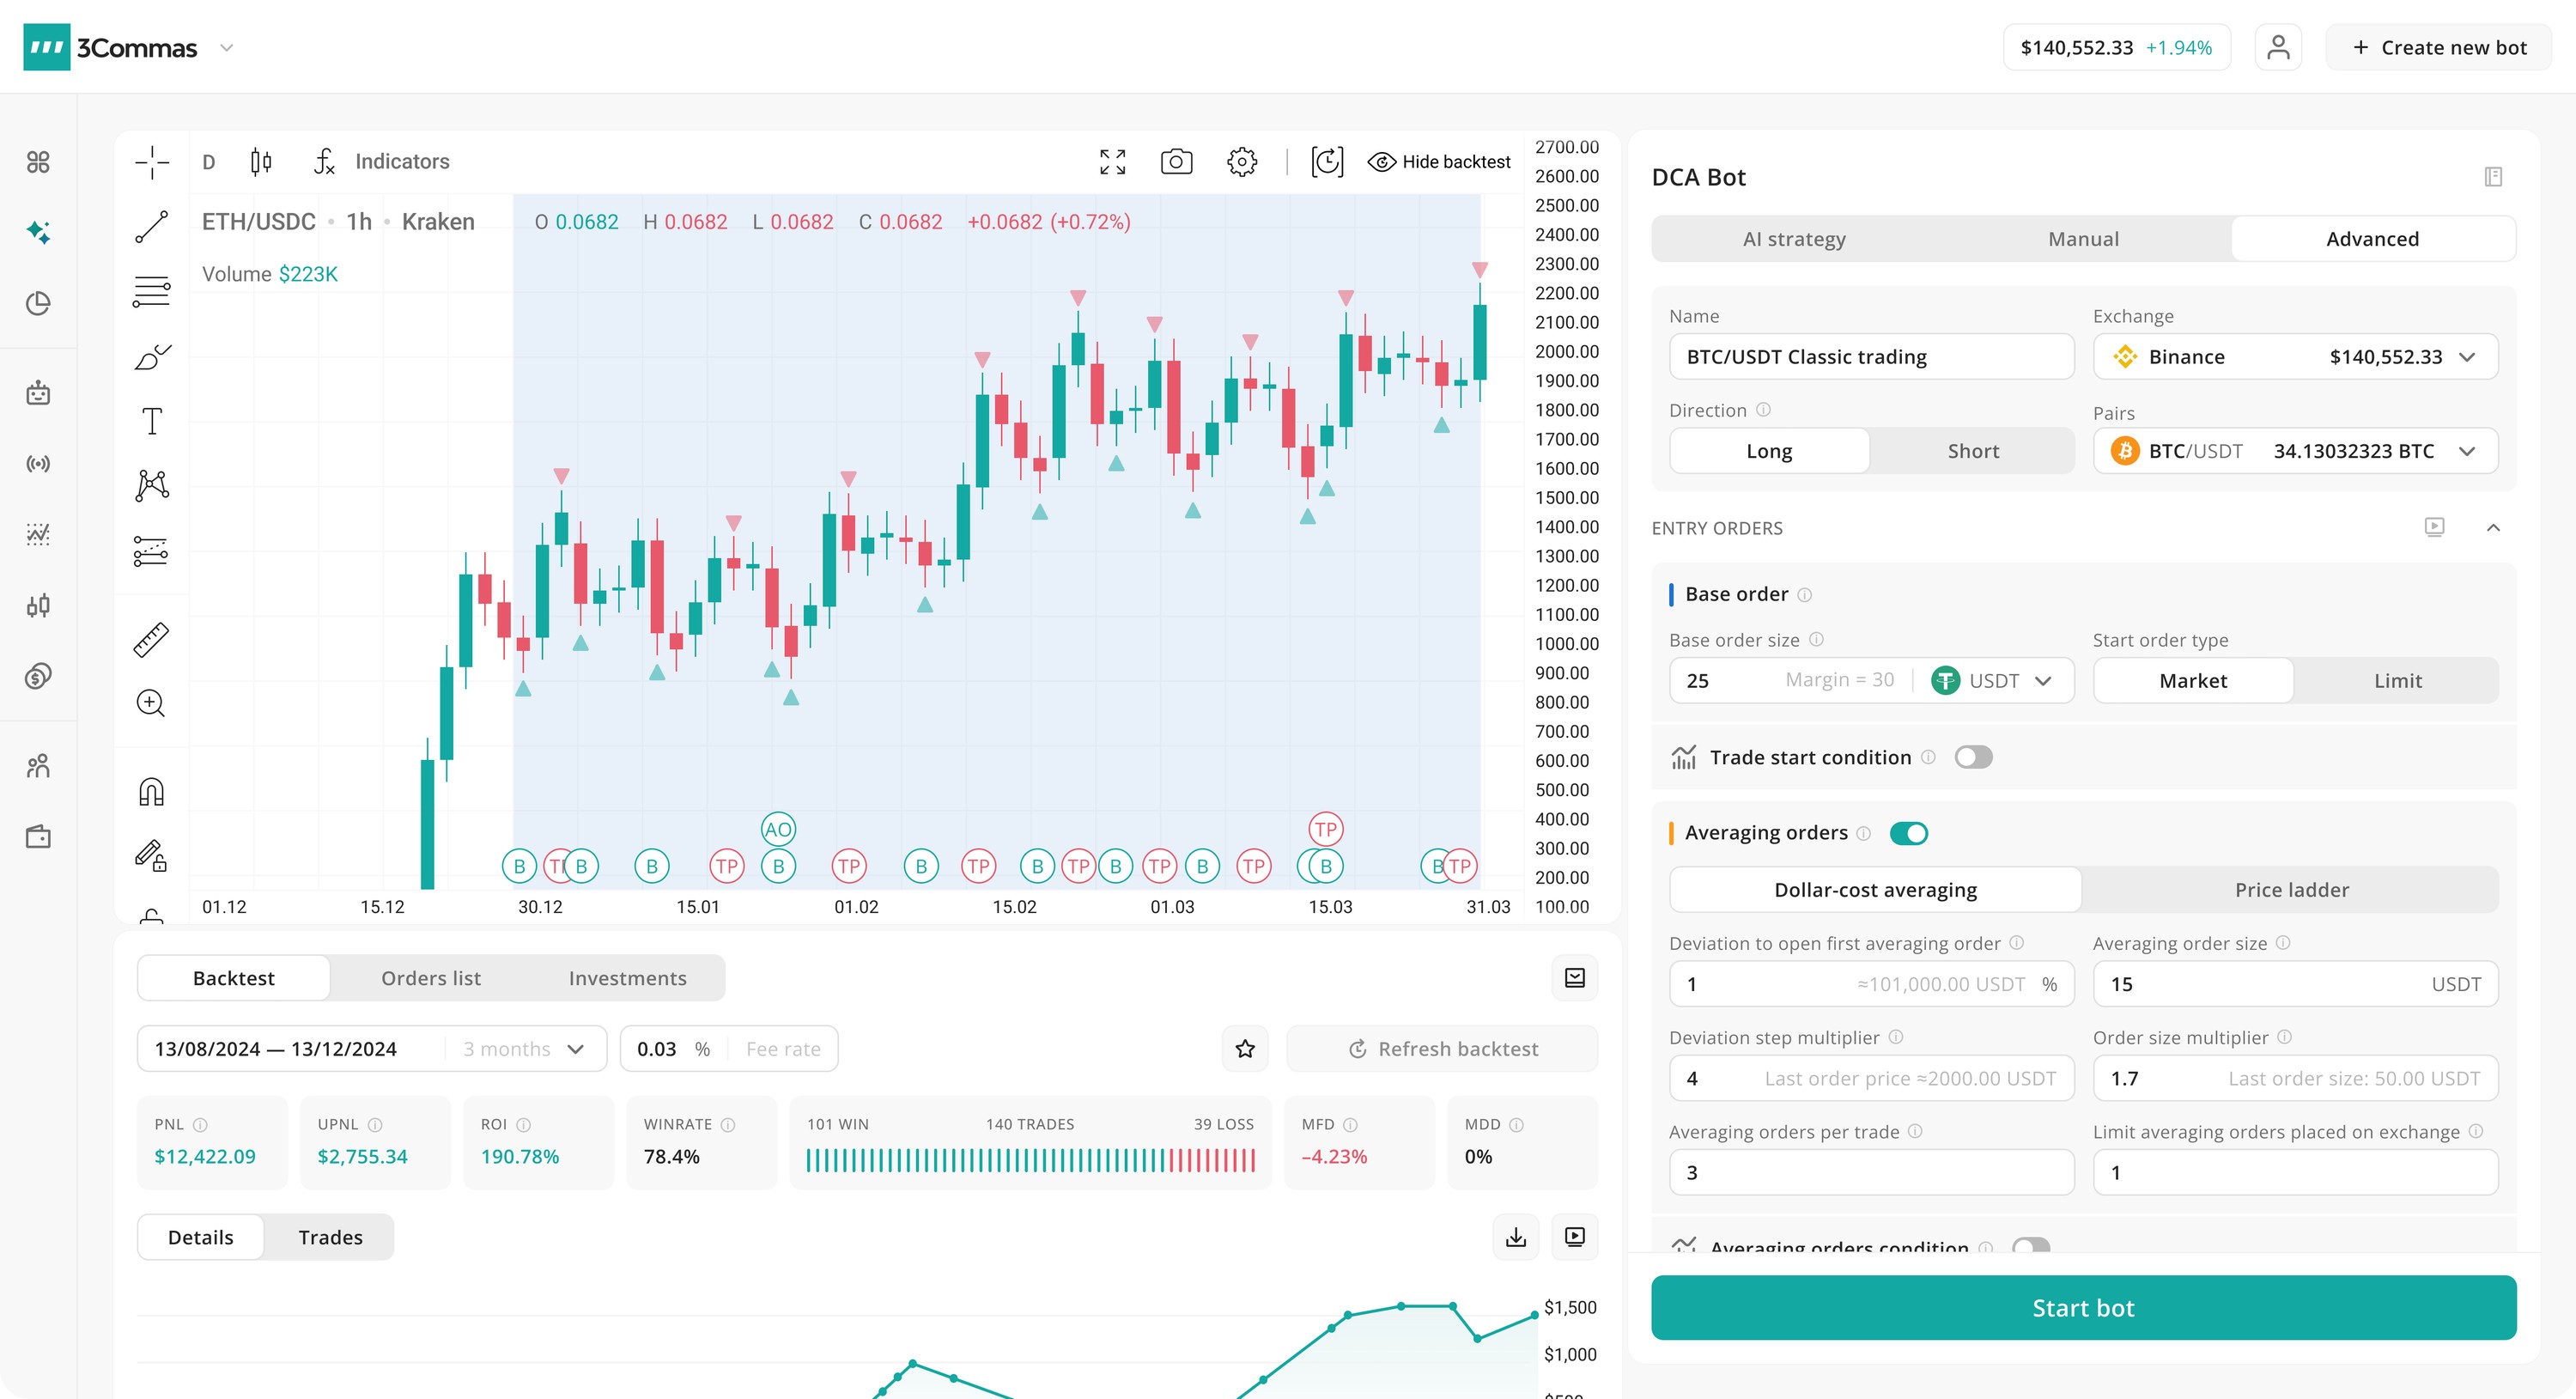The width and height of the screenshot is (2576, 1399).
Task: Click the chart replay clock icon
Action: coord(1328,162)
